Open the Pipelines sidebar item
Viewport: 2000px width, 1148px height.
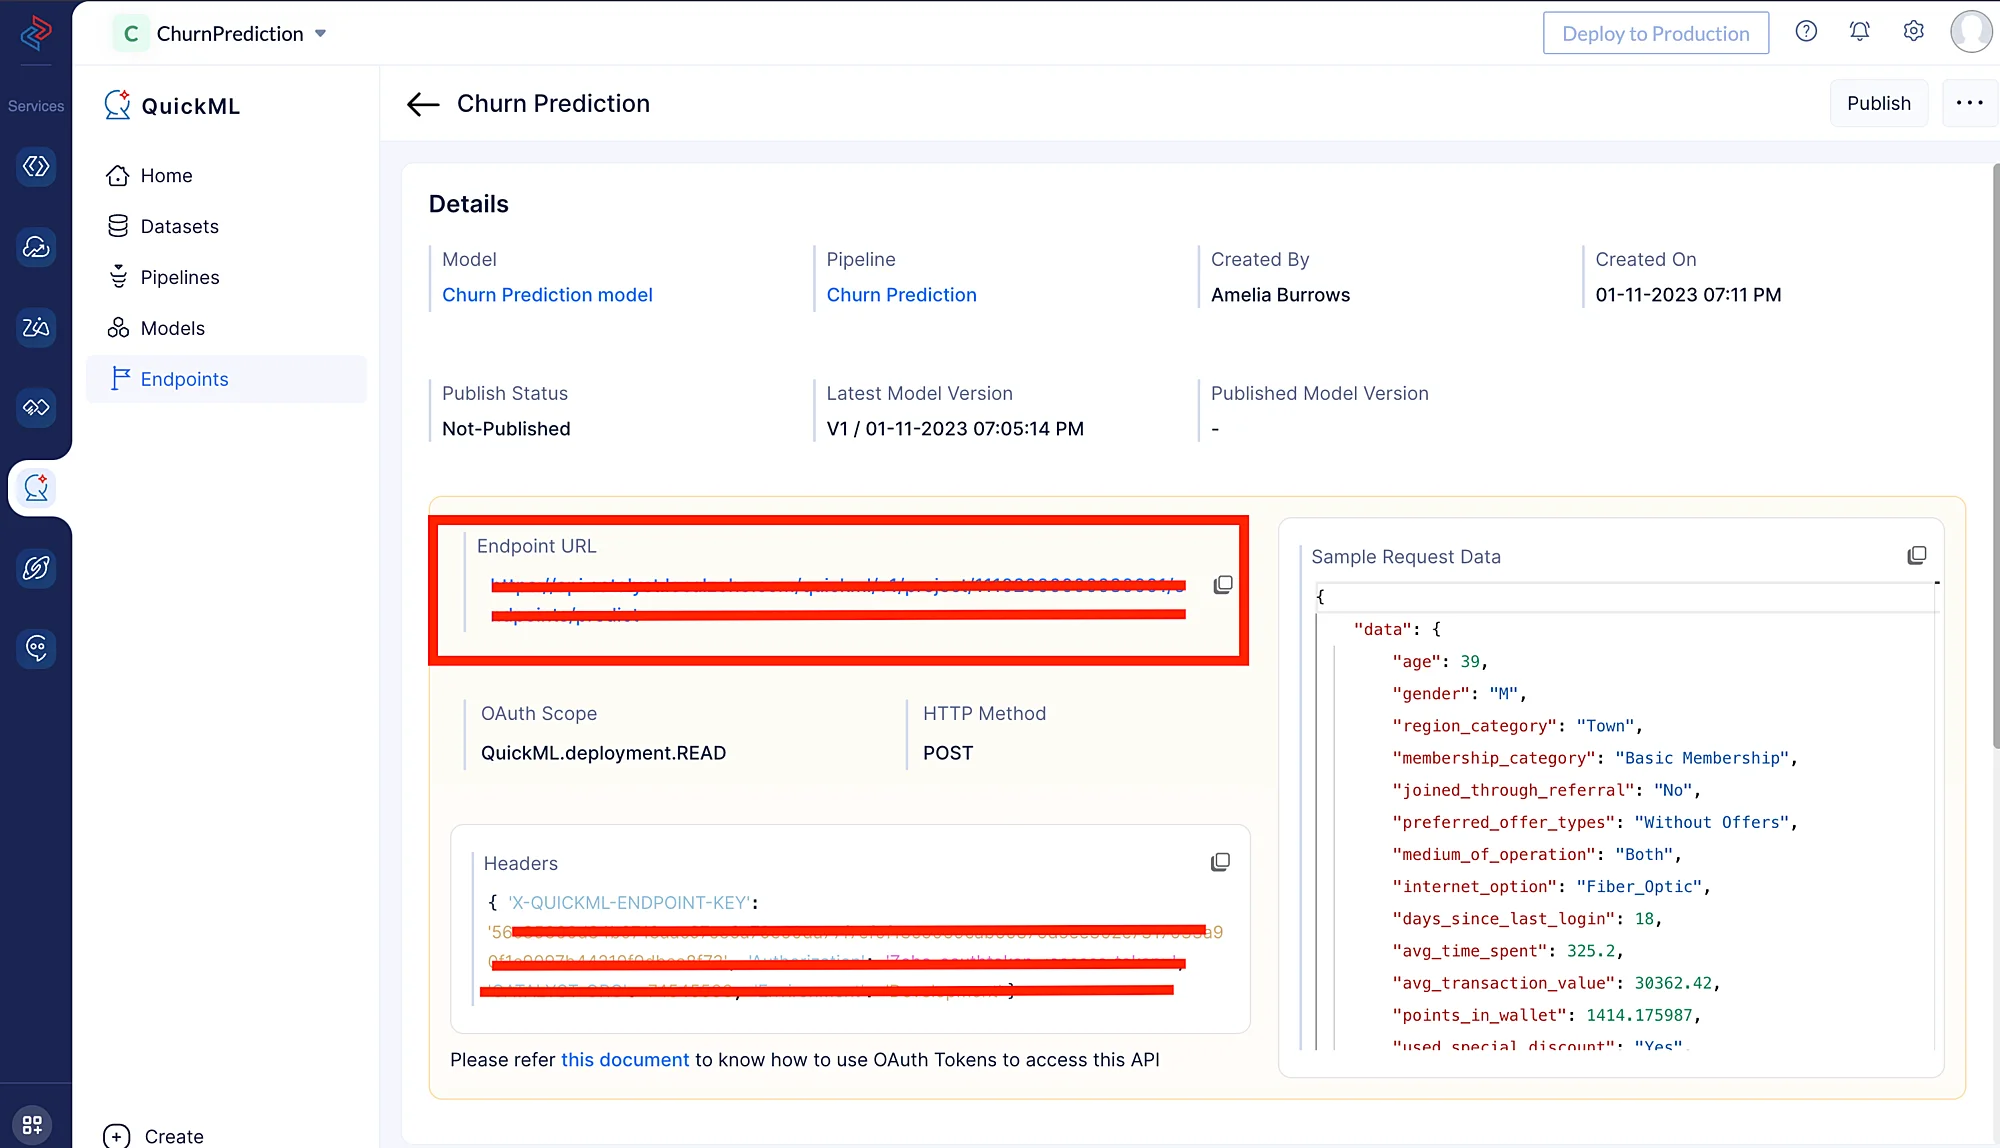tap(179, 278)
